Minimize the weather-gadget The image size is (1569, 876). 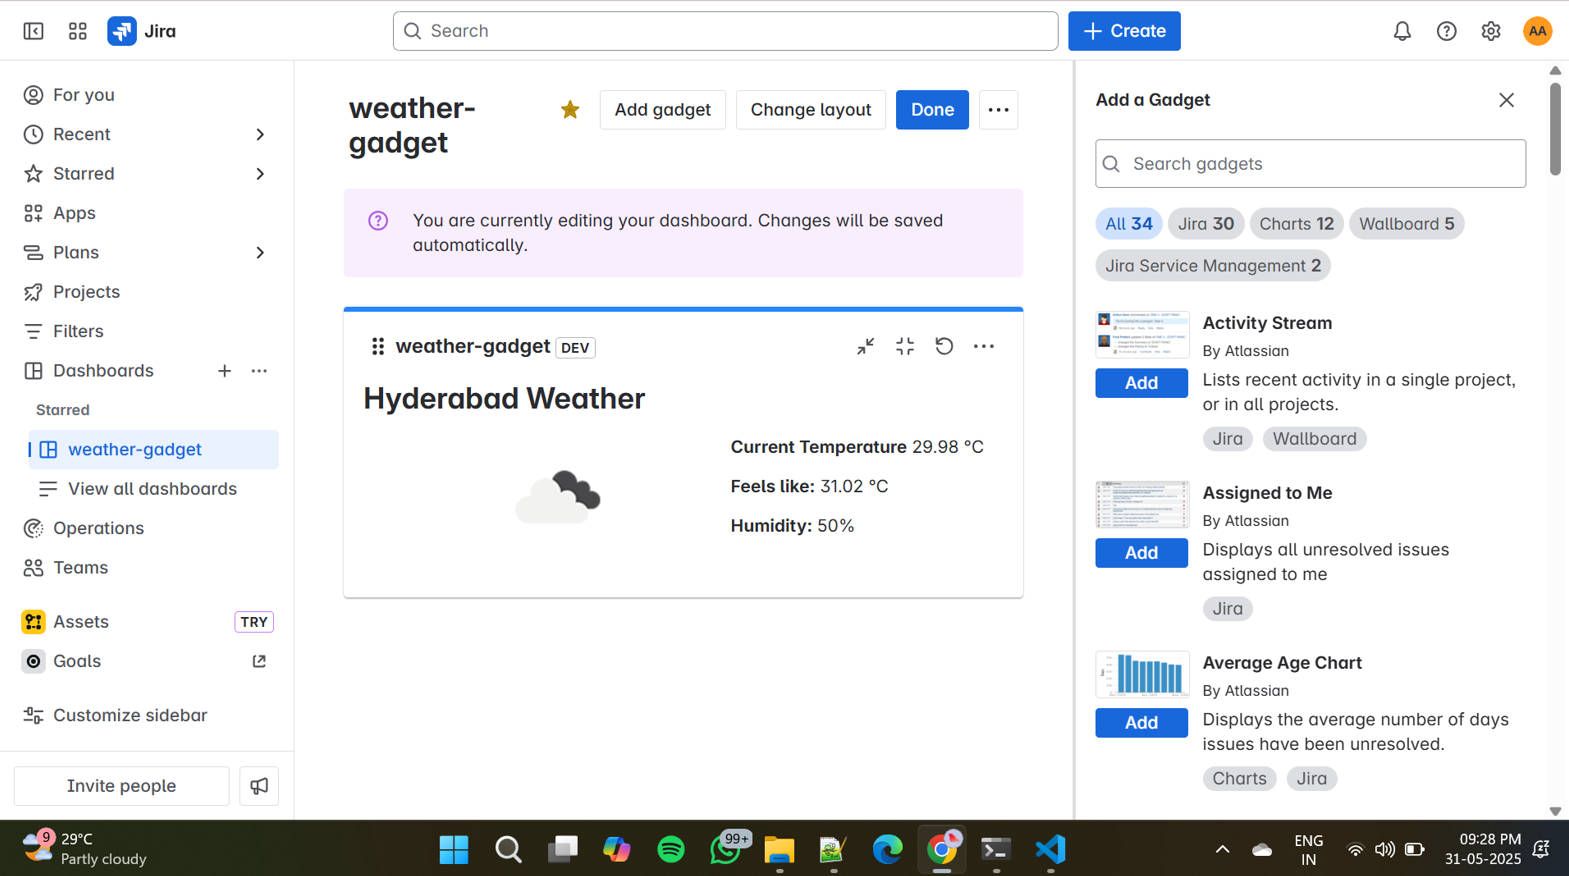point(866,346)
